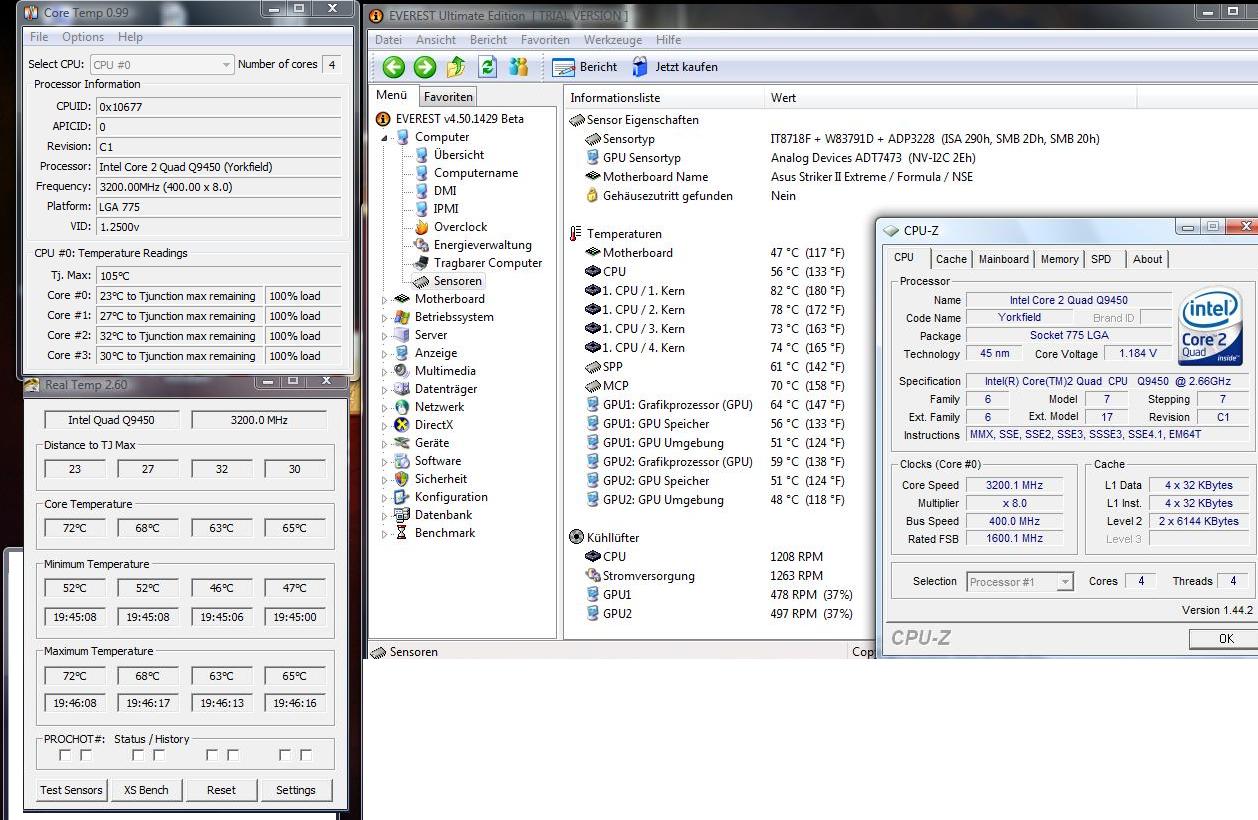Click the Overclock flame icon in tree
Viewport: 1258px width, 820px height.
point(422,227)
